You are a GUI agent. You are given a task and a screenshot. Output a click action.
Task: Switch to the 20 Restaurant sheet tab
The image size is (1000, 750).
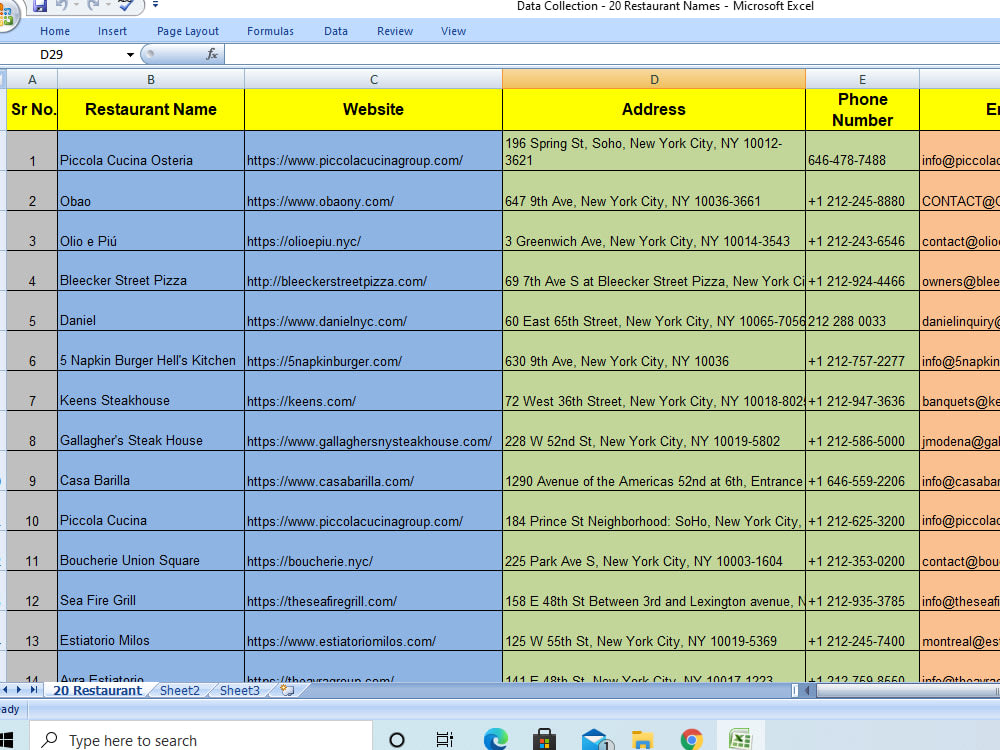point(98,691)
